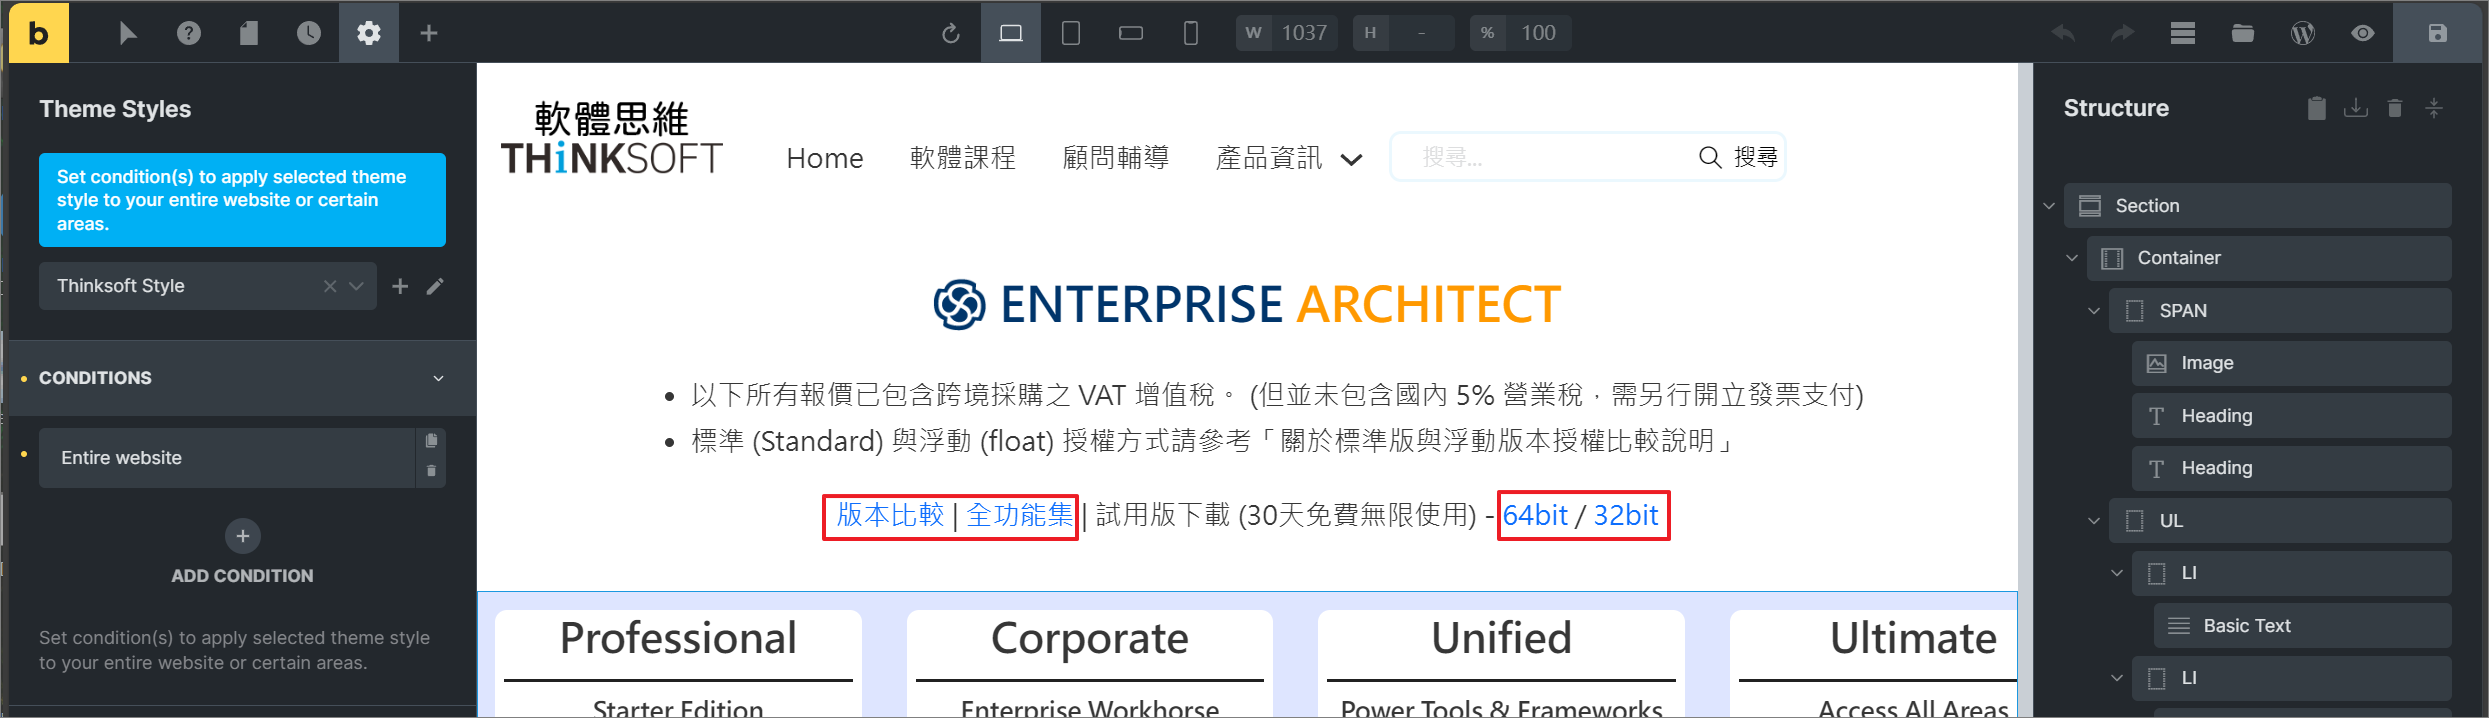Expand the 產品資訊 submenu chevron

1351,159
